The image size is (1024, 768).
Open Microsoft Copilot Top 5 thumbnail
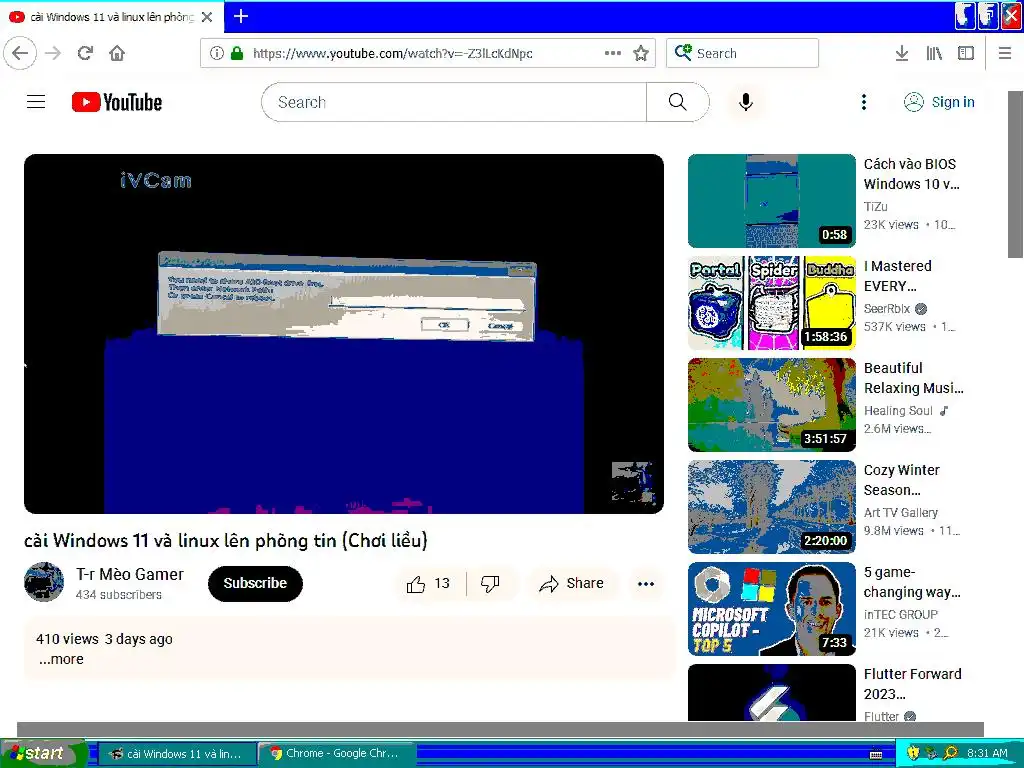(772, 609)
